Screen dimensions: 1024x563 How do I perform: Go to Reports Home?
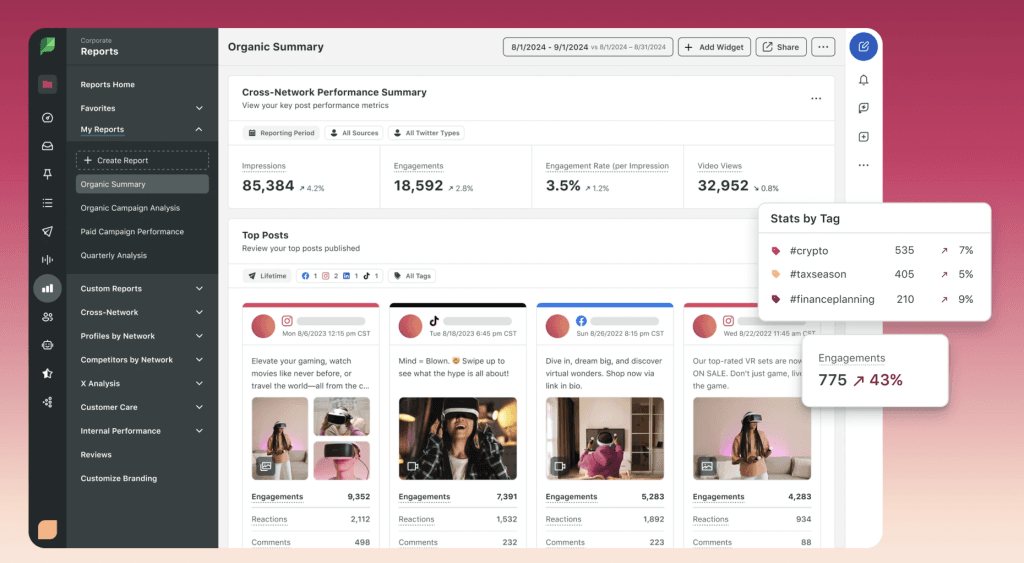pyautogui.click(x=108, y=84)
